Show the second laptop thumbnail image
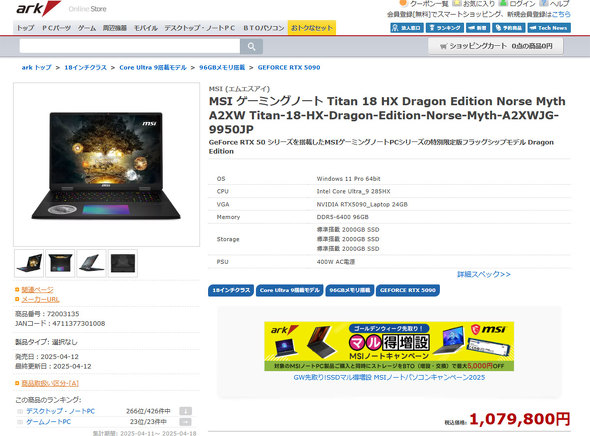This screenshot has width=590, height=436. click(60, 263)
